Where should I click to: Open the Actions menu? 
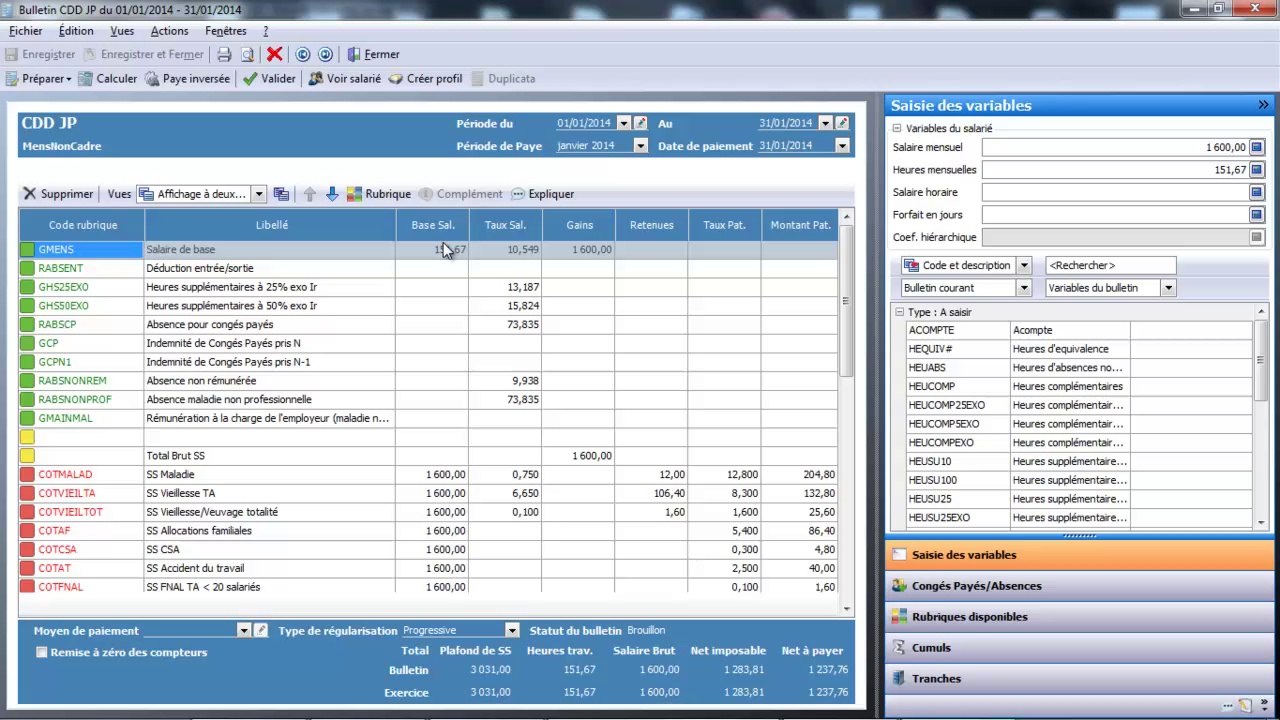[x=169, y=31]
